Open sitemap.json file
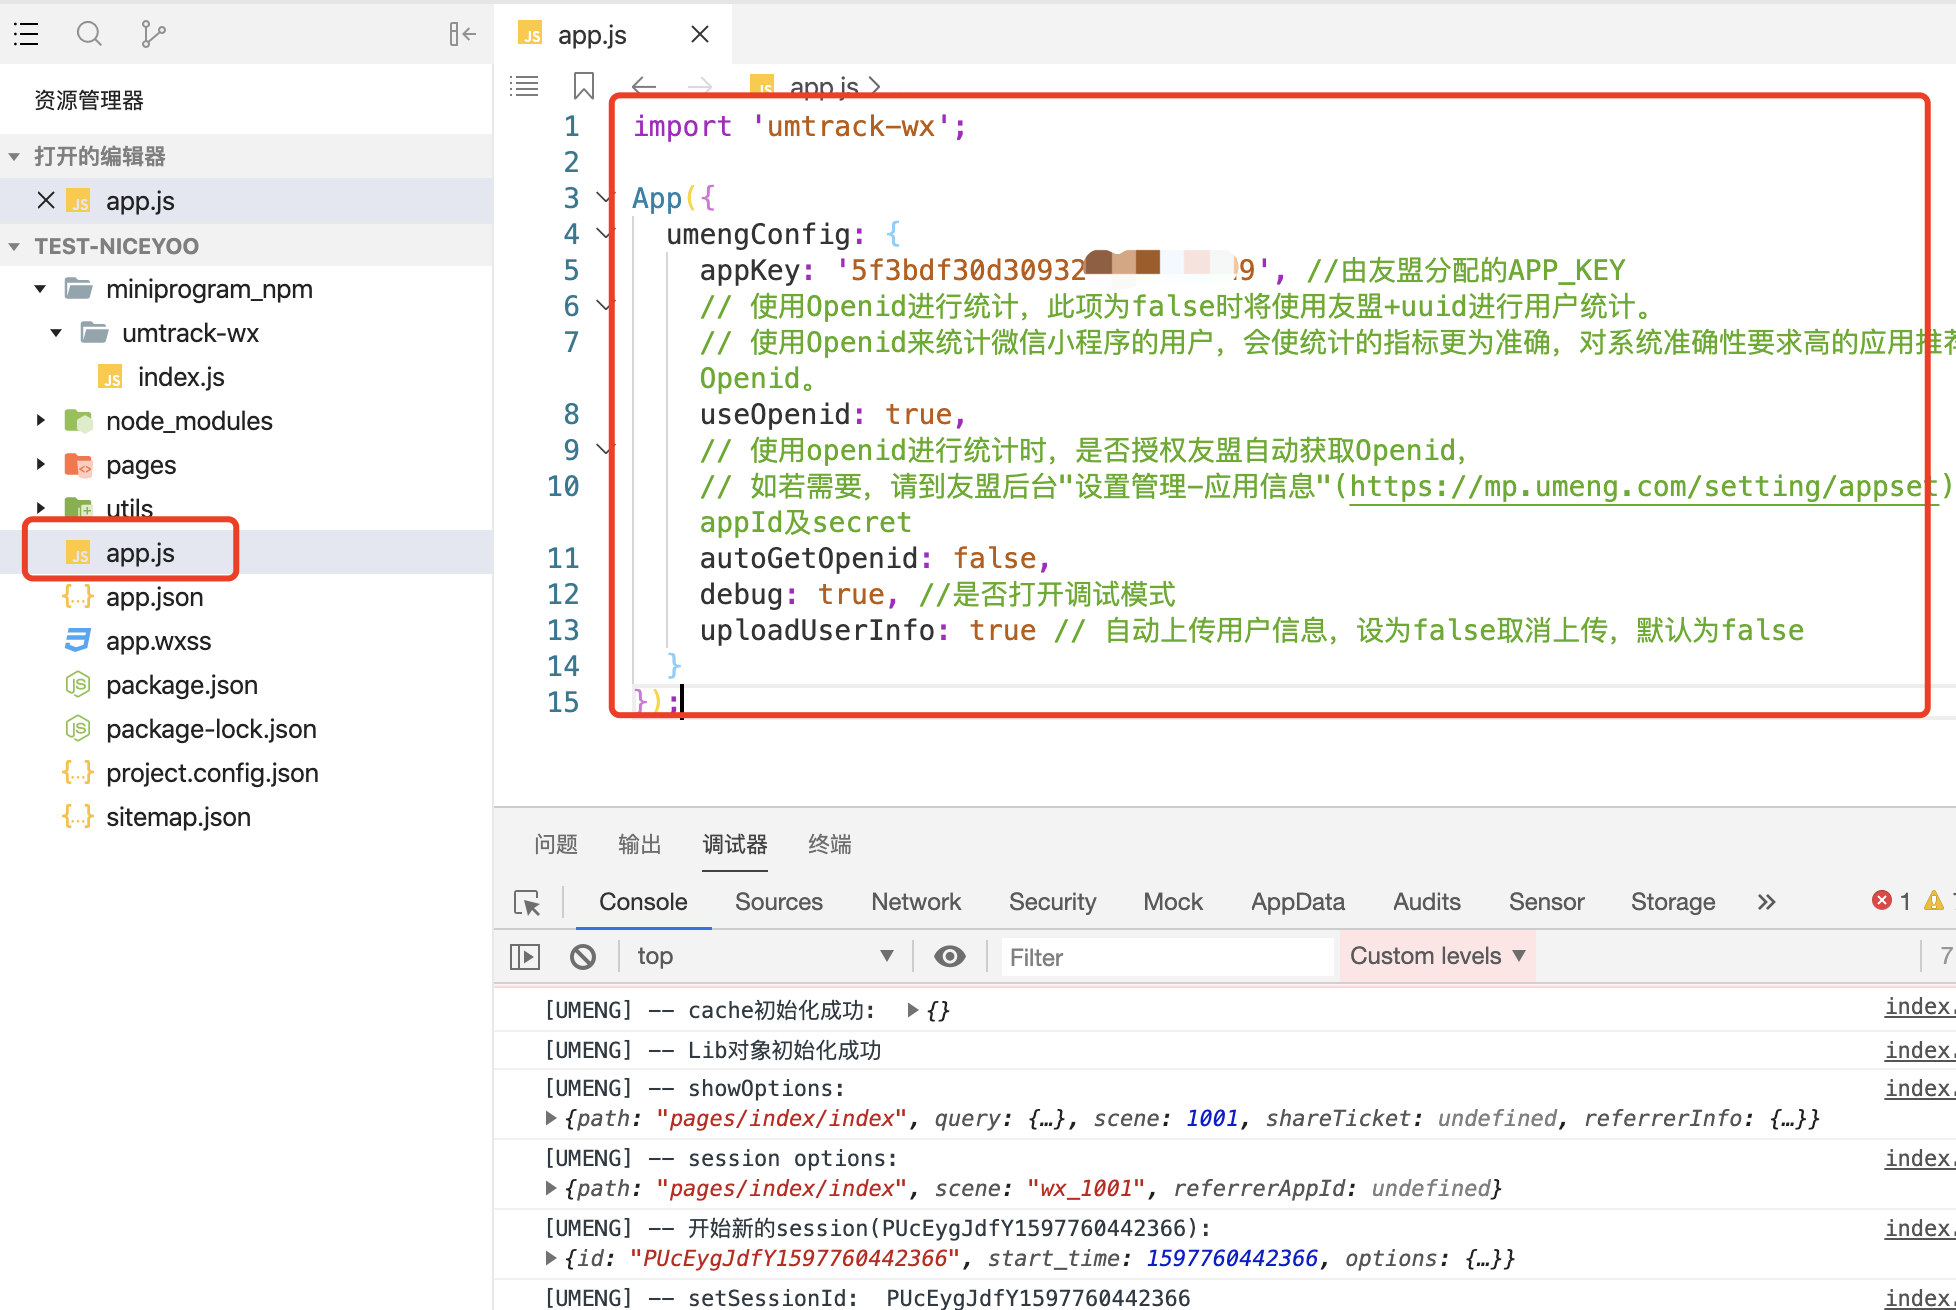 pos(178,817)
